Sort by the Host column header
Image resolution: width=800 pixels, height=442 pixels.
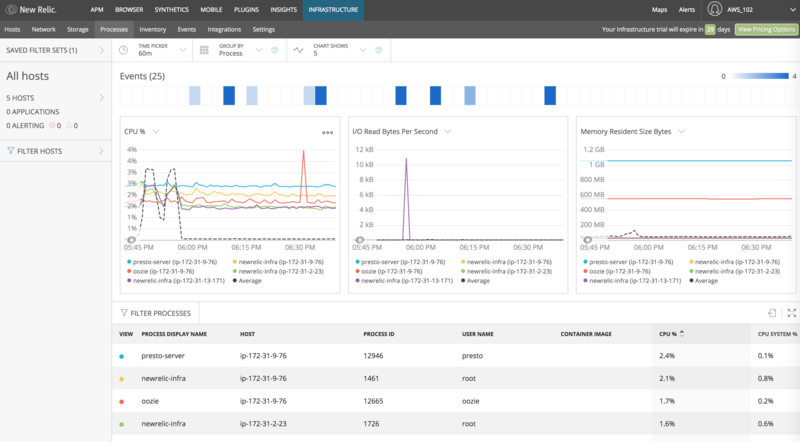247,334
